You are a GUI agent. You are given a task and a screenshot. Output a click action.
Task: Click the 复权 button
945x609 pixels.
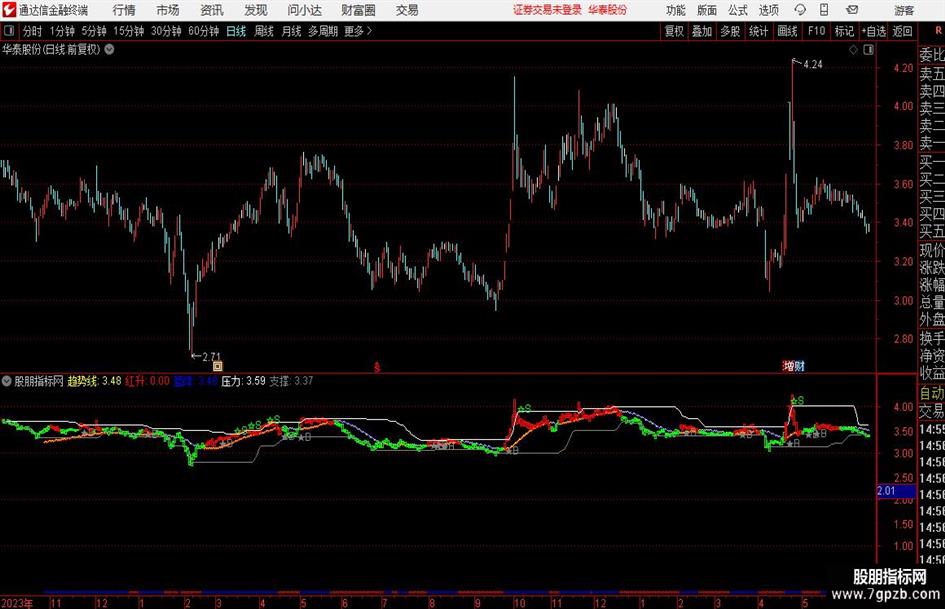[x=674, y=31]
